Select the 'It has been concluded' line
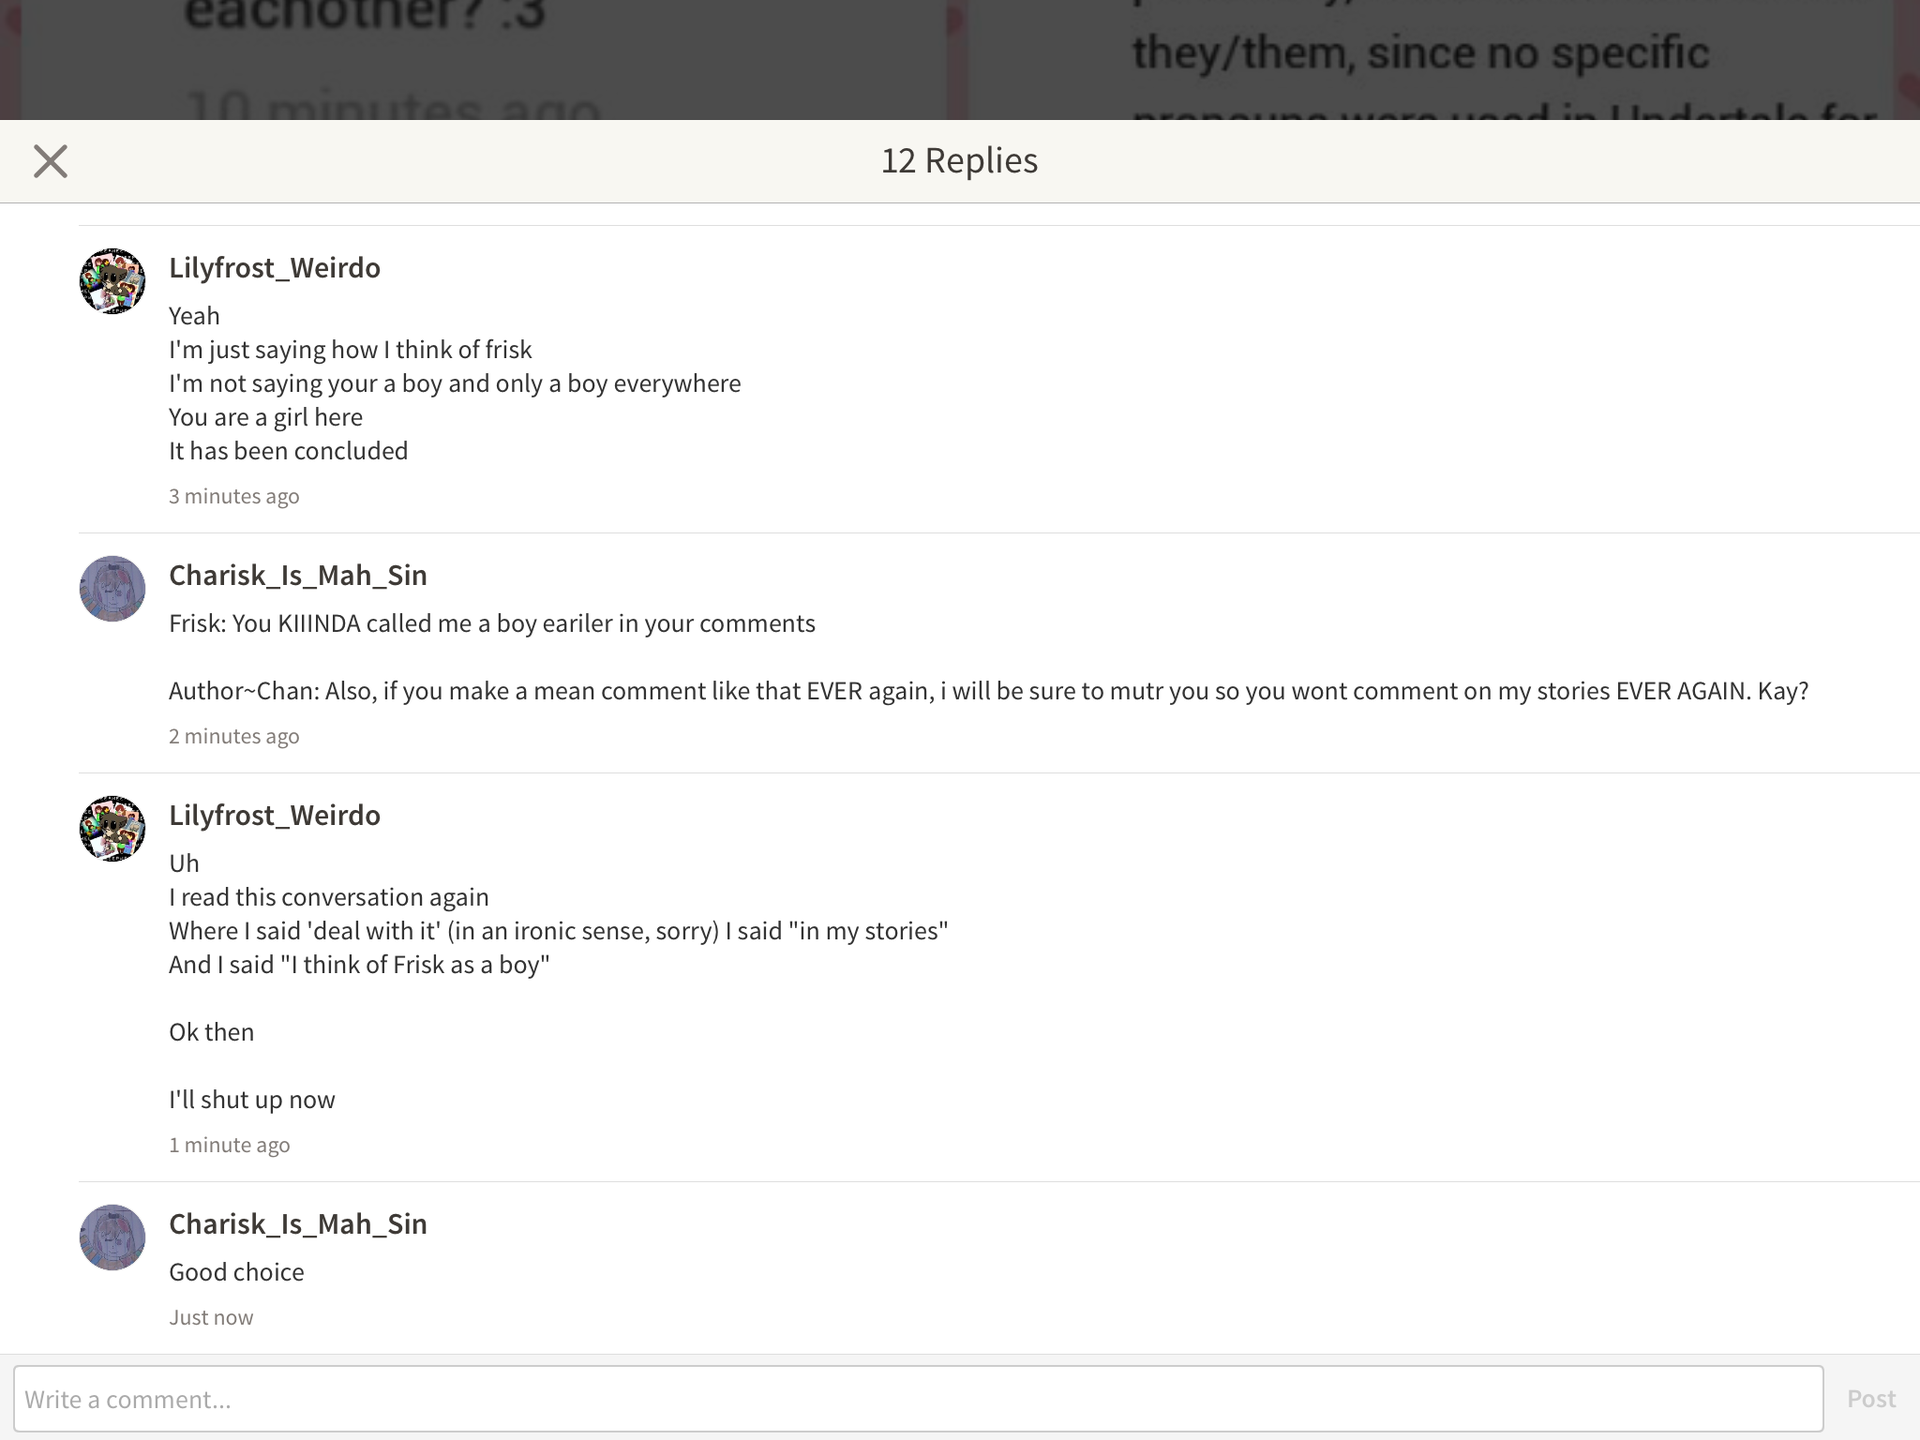The width and height of the screenshot is (1920, 1440). tap(288, 451)
